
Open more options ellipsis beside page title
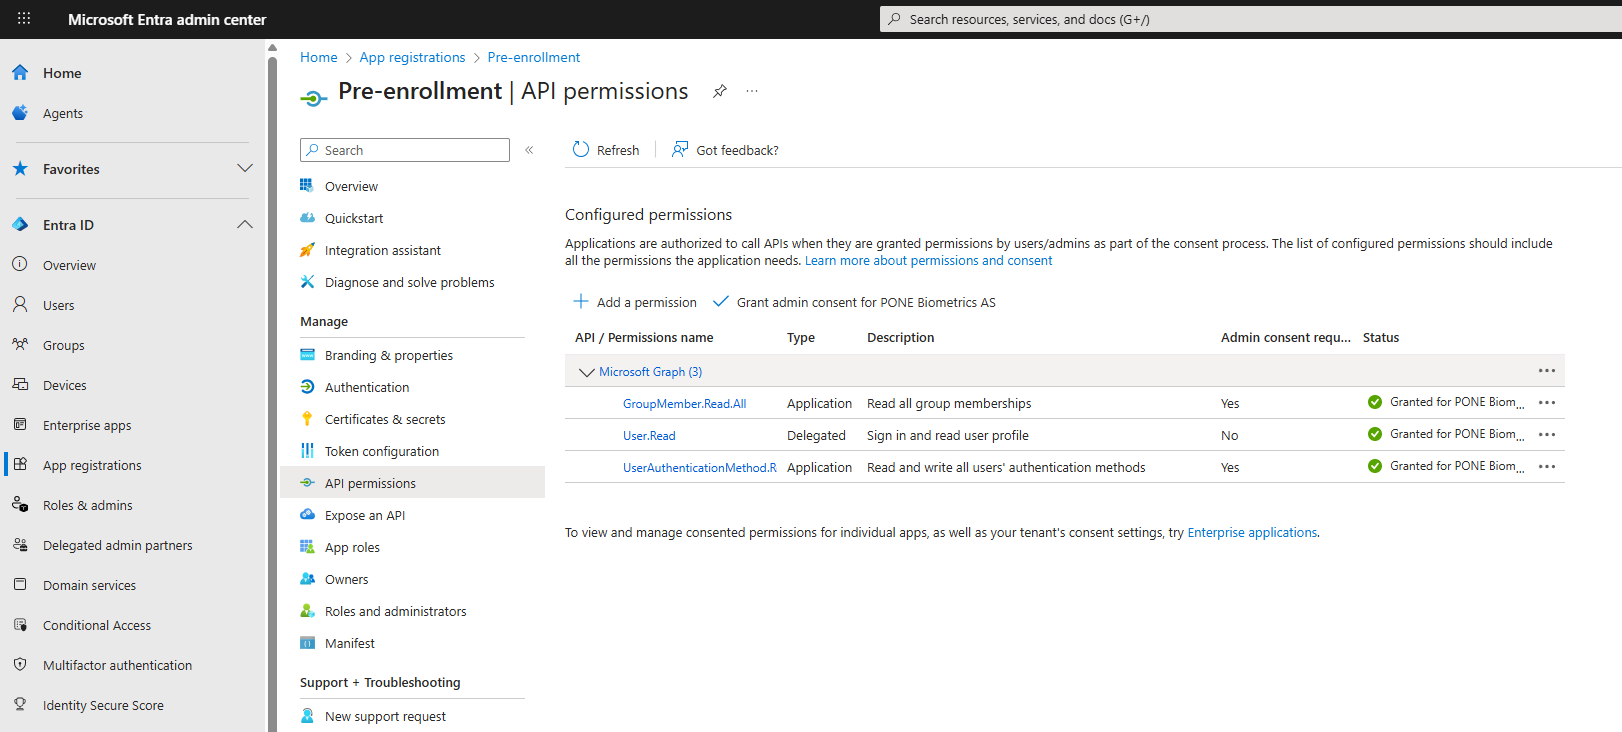[752, 91]
